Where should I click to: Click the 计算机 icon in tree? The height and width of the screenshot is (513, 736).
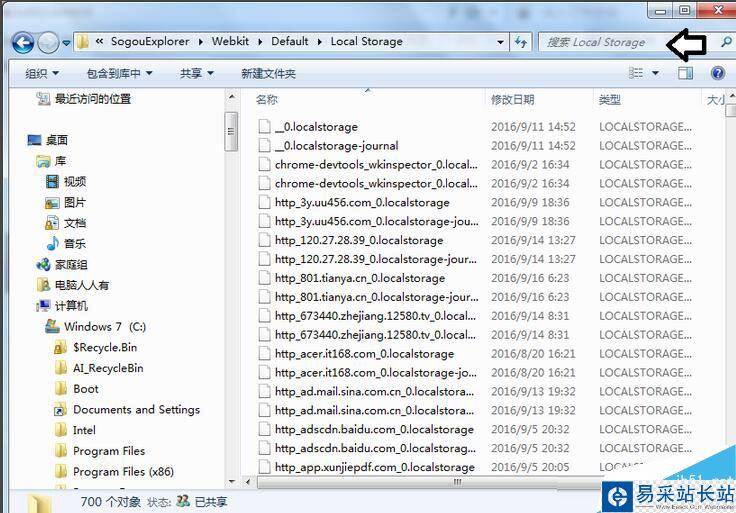43,306
